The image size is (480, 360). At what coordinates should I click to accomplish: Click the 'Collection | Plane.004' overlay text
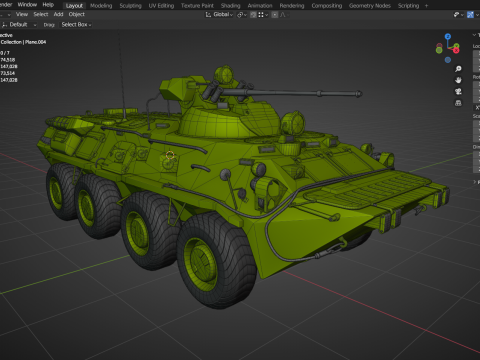point(23,42)
